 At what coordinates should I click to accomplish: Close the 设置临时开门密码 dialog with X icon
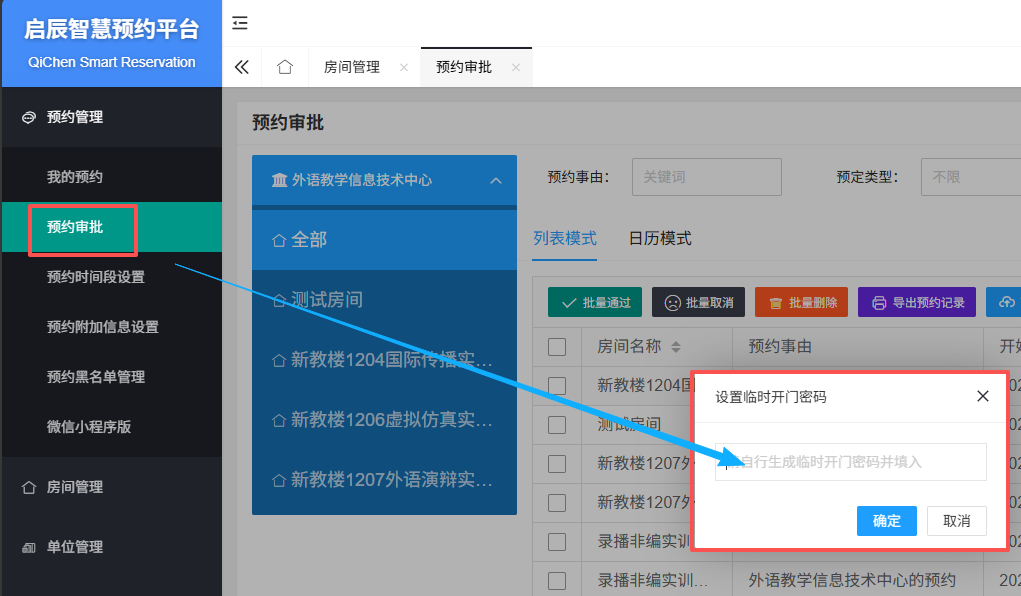[x=982, y=397]
